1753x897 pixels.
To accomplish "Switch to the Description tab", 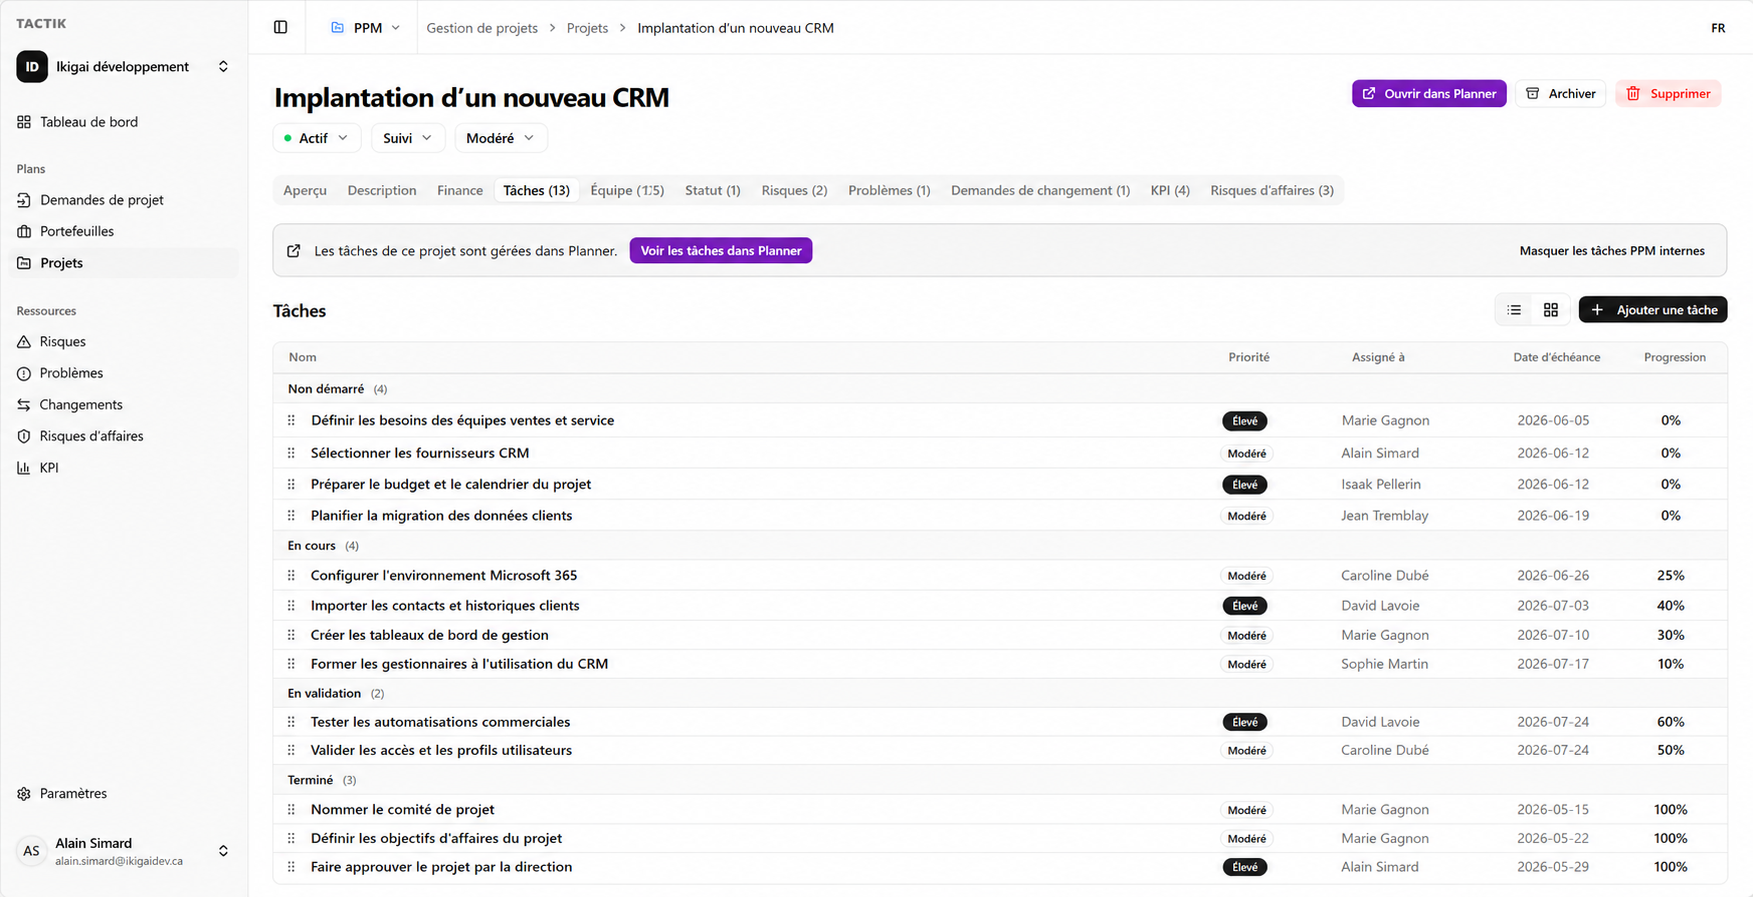I will coord(382,191).
